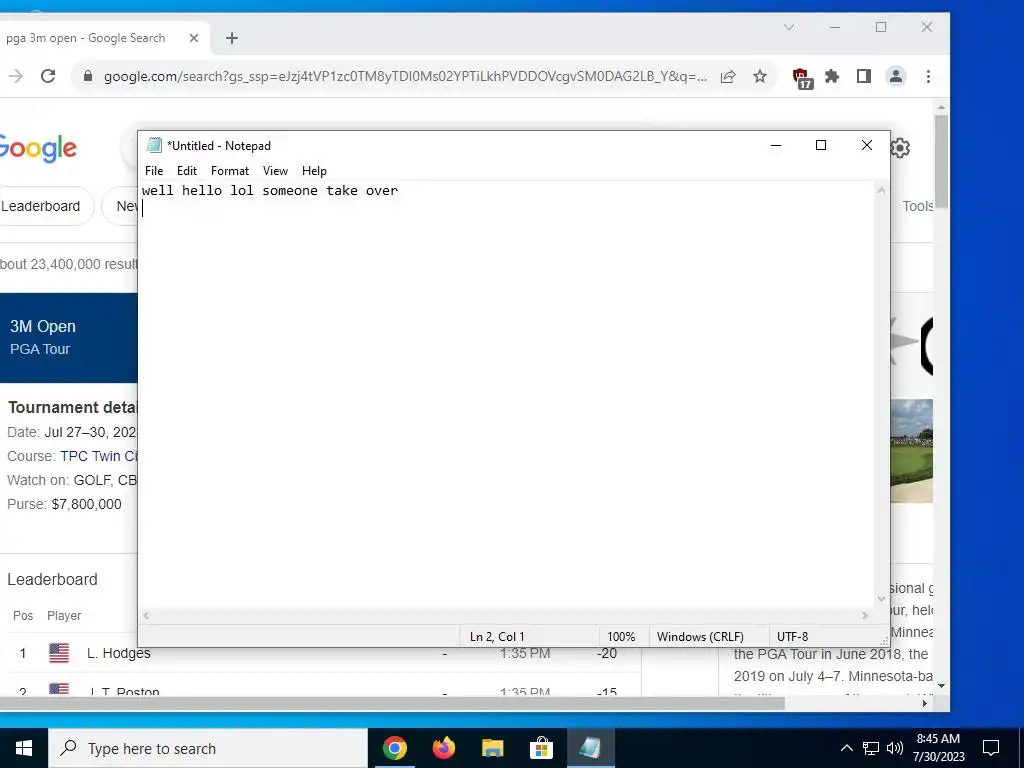Click the Chrome page vertical scrollbar thumb
Image resolution: width=1024 pixels, height=768 pixels.
(x=941, y=161)
